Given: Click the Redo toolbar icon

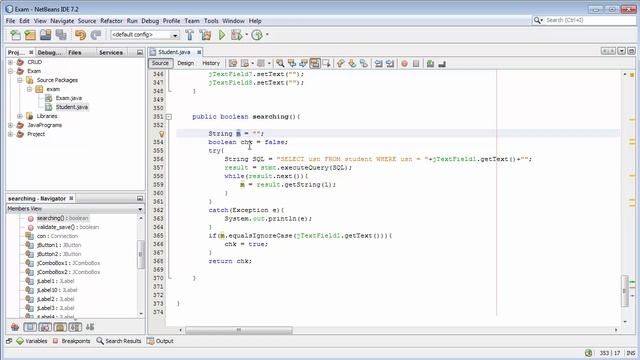Looking at the screenshot, I should click(x=96, y=35).
